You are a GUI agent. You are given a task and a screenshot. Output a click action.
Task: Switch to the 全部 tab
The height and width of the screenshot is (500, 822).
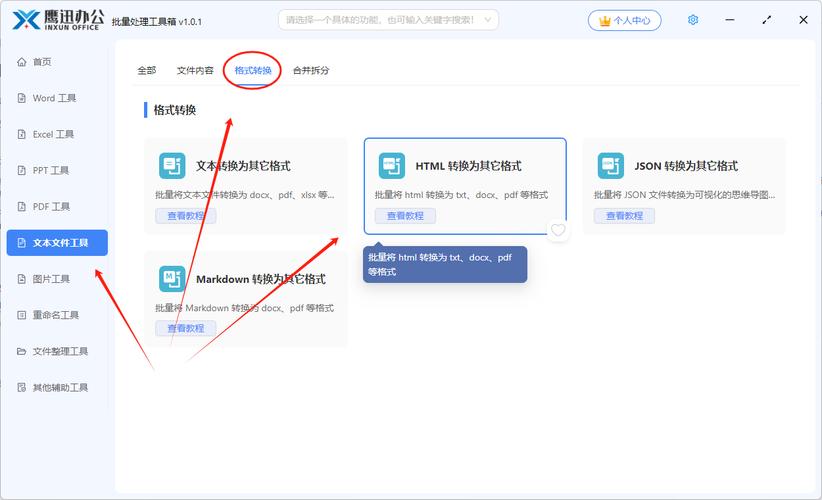pos(147,70)
